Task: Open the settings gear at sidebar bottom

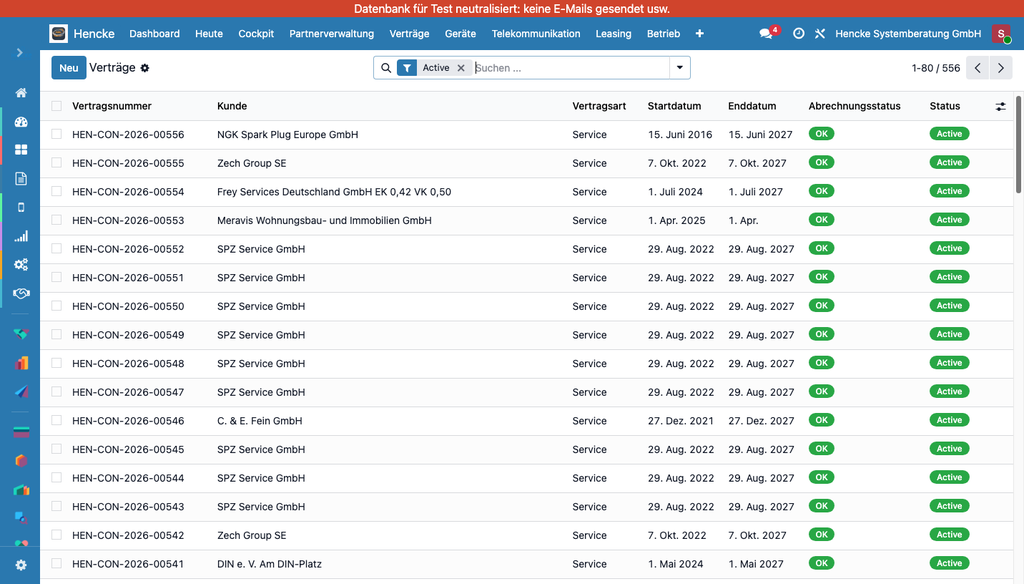Action: 21,565
